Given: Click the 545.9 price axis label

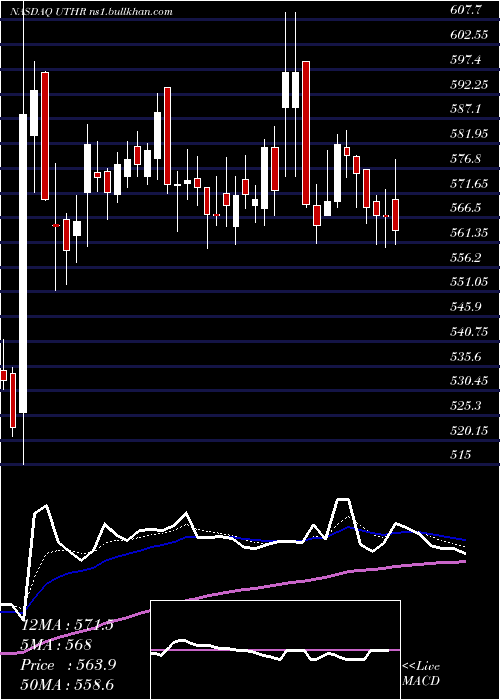Looking at the screenshot, I should point(466,307).
